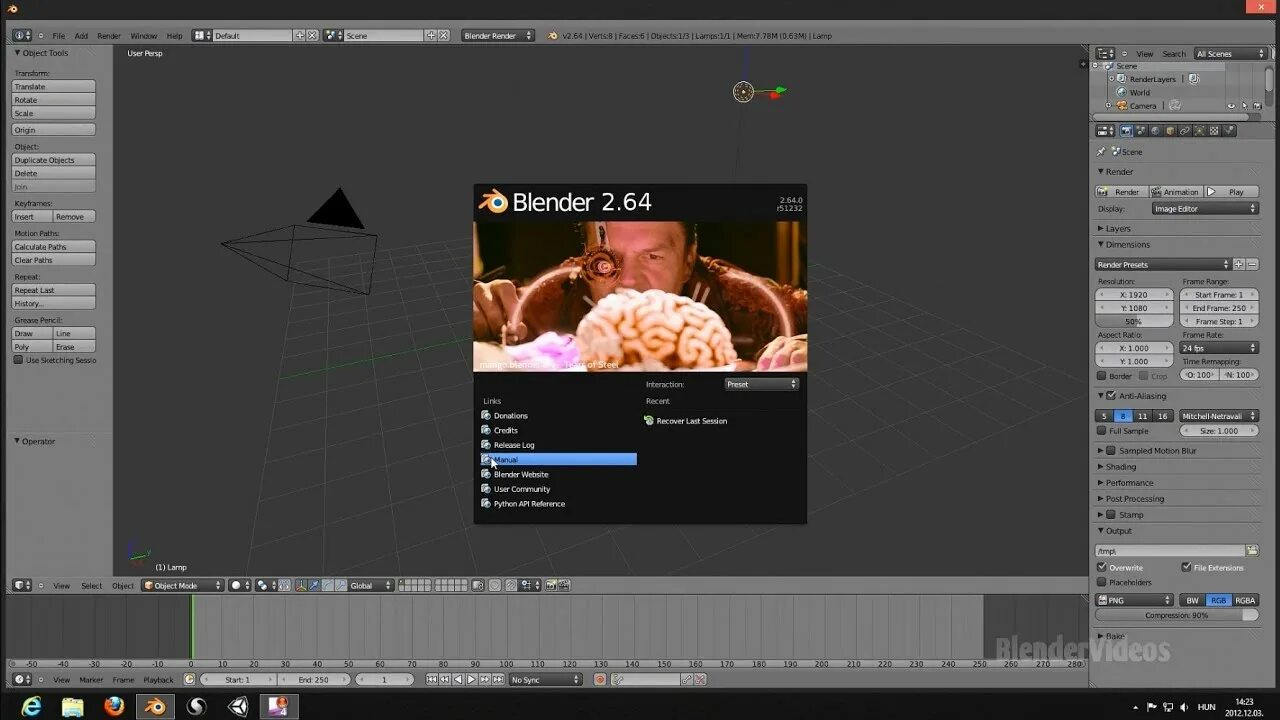Open the Object Constraints chain tab icon
Screen dimensions: 1280x720
[1185, 130]
